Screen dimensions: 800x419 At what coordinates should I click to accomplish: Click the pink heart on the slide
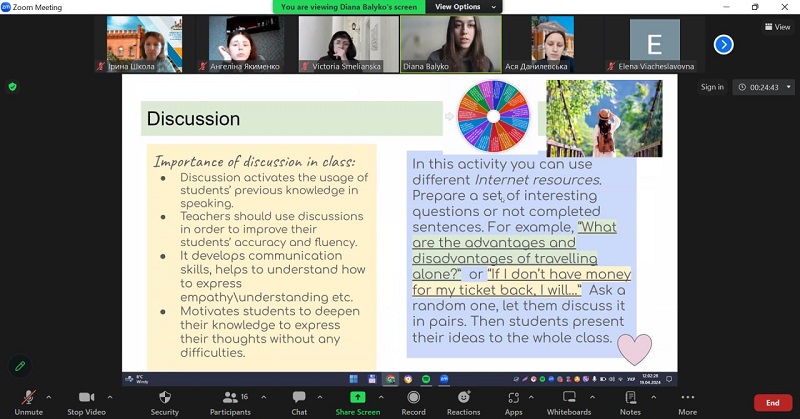pyautogui.click(x=635, y=350)
